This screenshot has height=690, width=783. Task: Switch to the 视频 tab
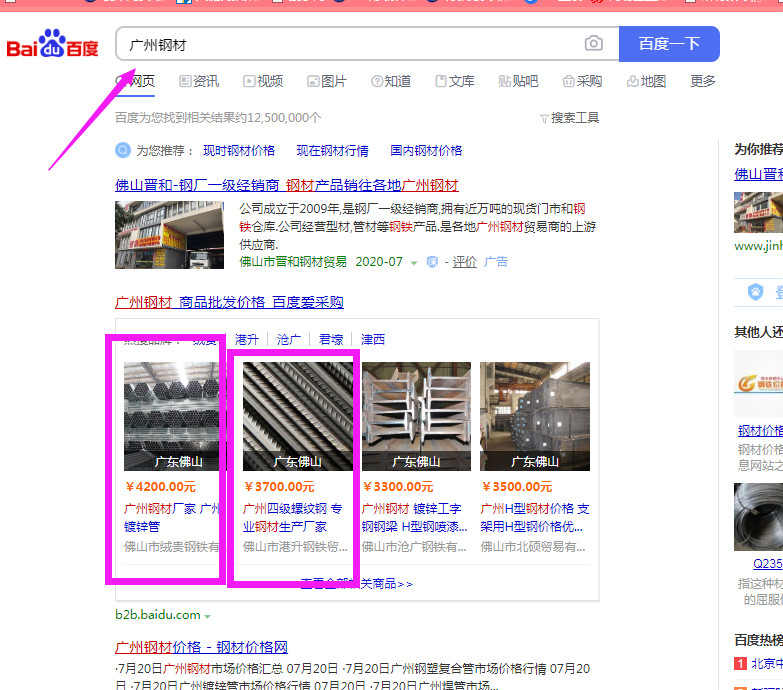pos(263,81)
